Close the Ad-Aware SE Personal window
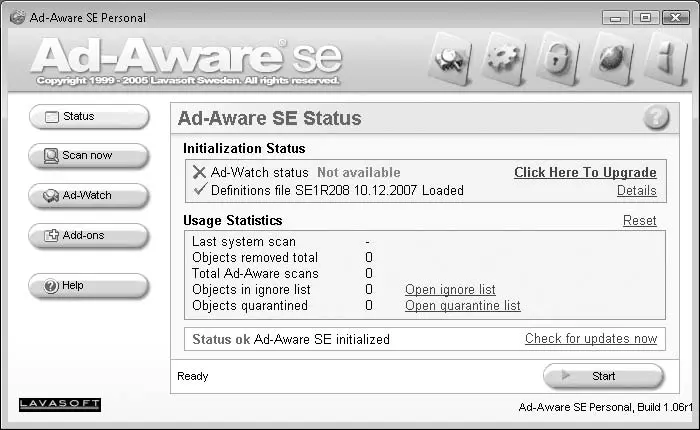This screenshot has height=430, width=700. click(x=675, y=18)
